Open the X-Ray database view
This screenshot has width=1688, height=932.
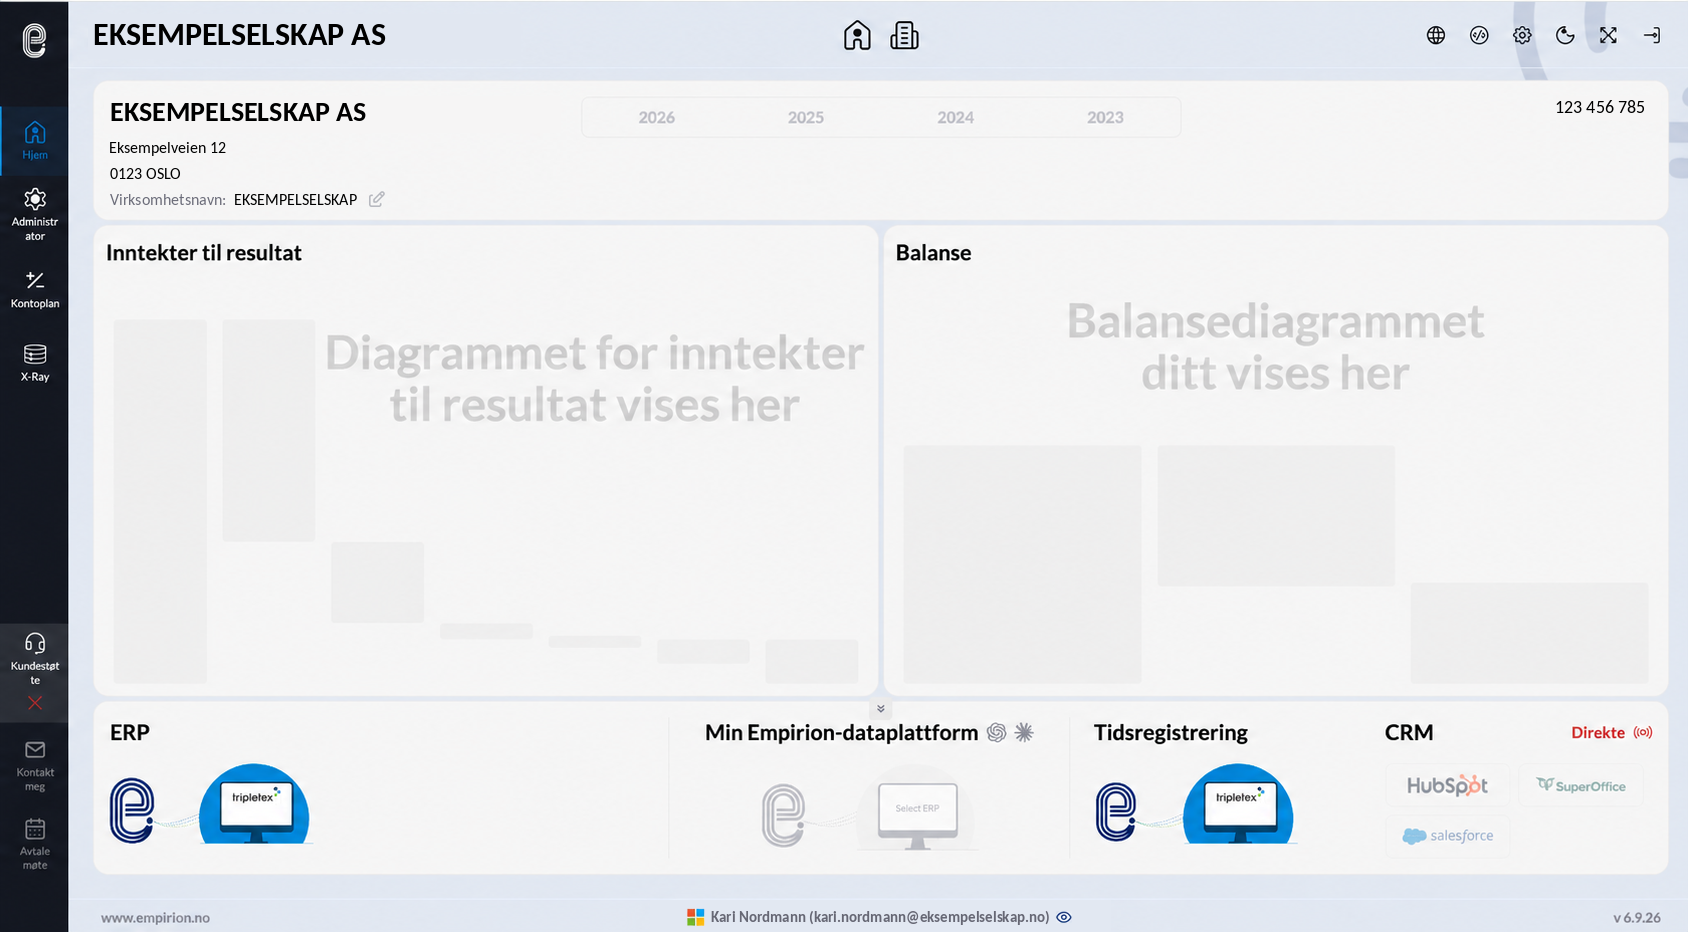point(35,363)
